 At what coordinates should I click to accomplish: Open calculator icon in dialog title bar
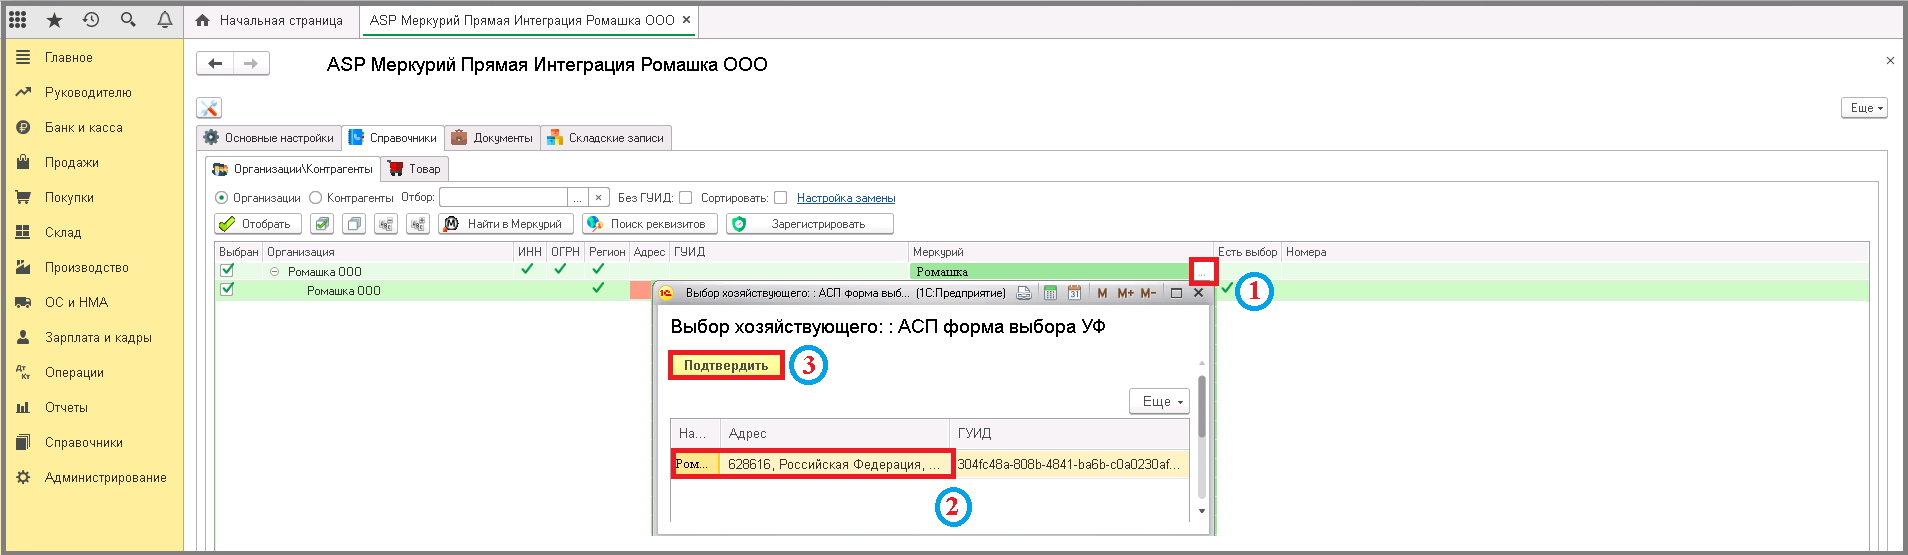click(x=1050, y=293)
